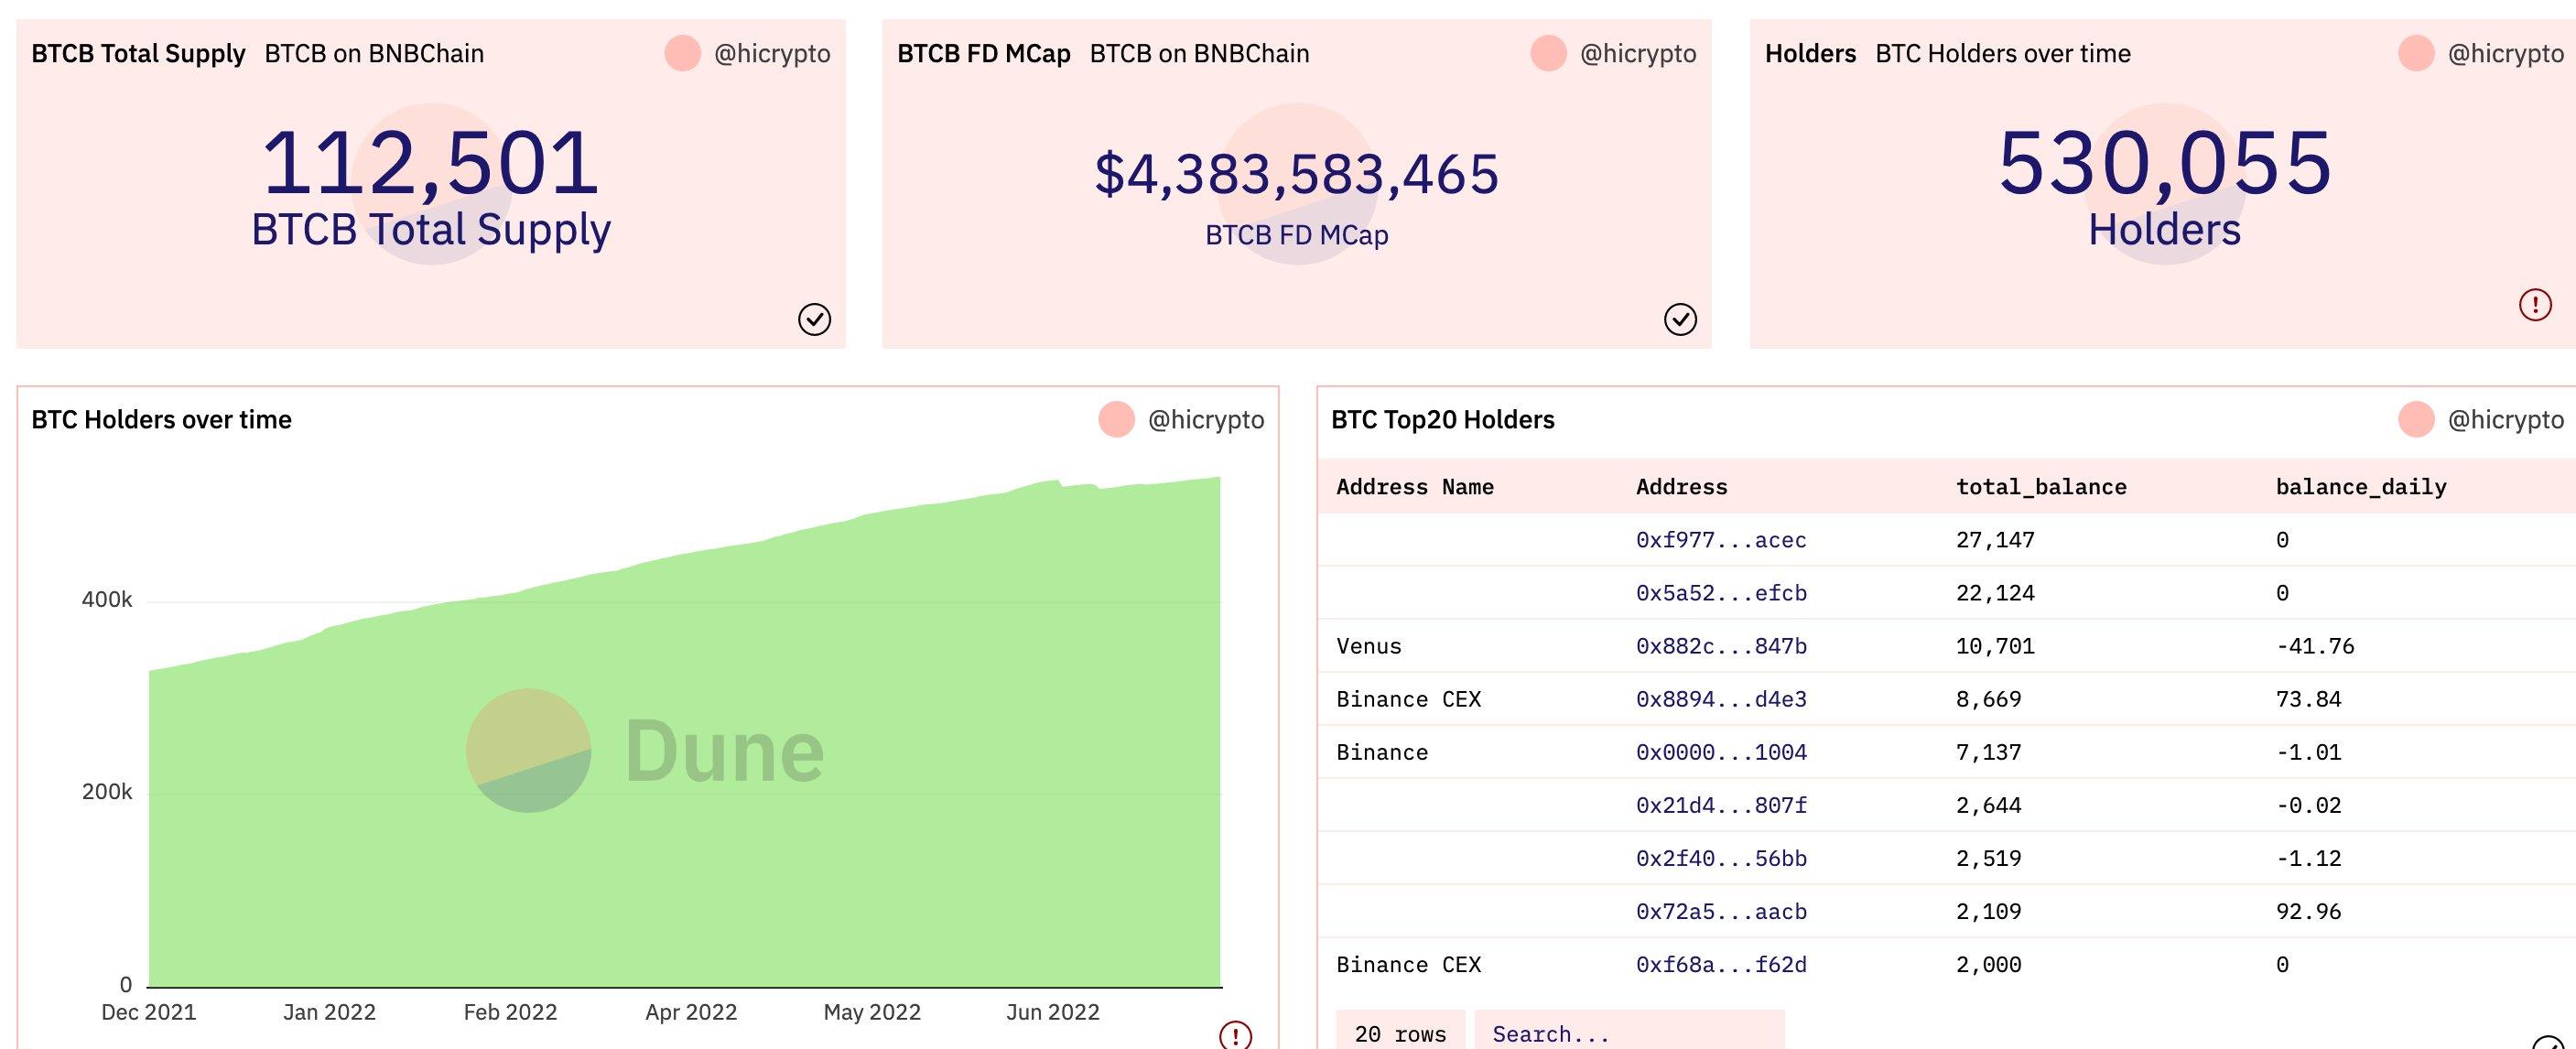The width and height of the screenshot is (2576, 1049).
Task: Click @hicrypto avatar on the Holders card
Action: (2414, 54)
